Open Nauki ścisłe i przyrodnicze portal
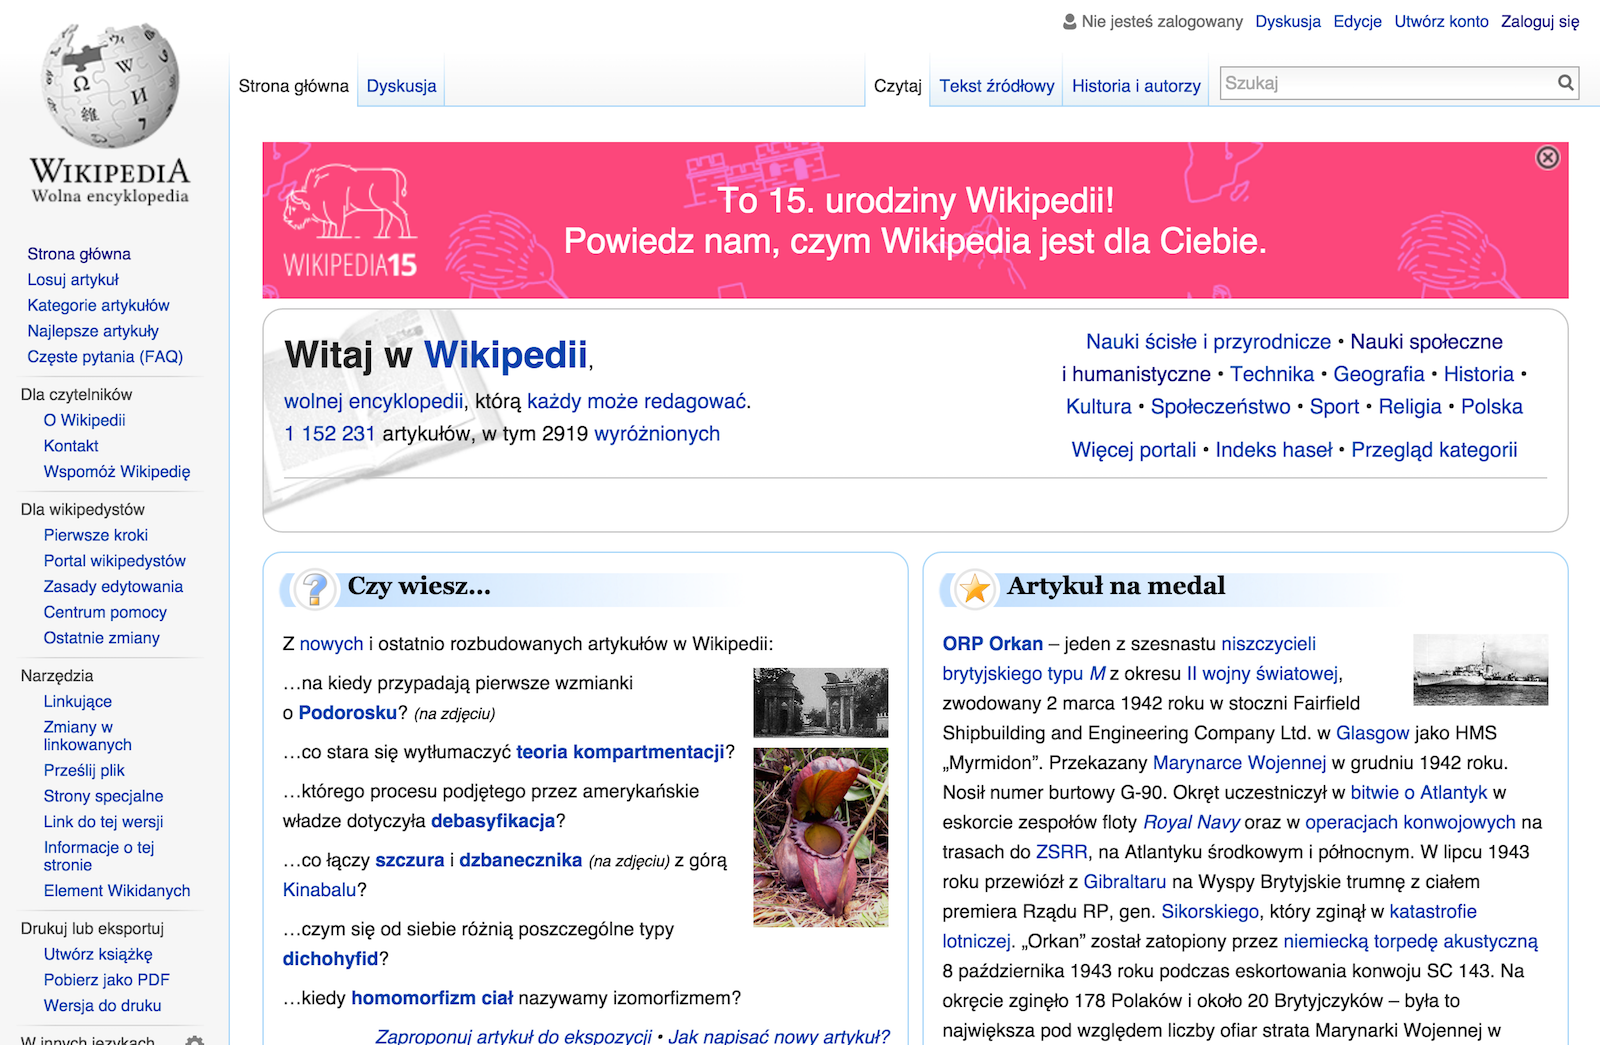Image resolution: width=1600 pixels, height=1045 pixels. click(1208, 342)
